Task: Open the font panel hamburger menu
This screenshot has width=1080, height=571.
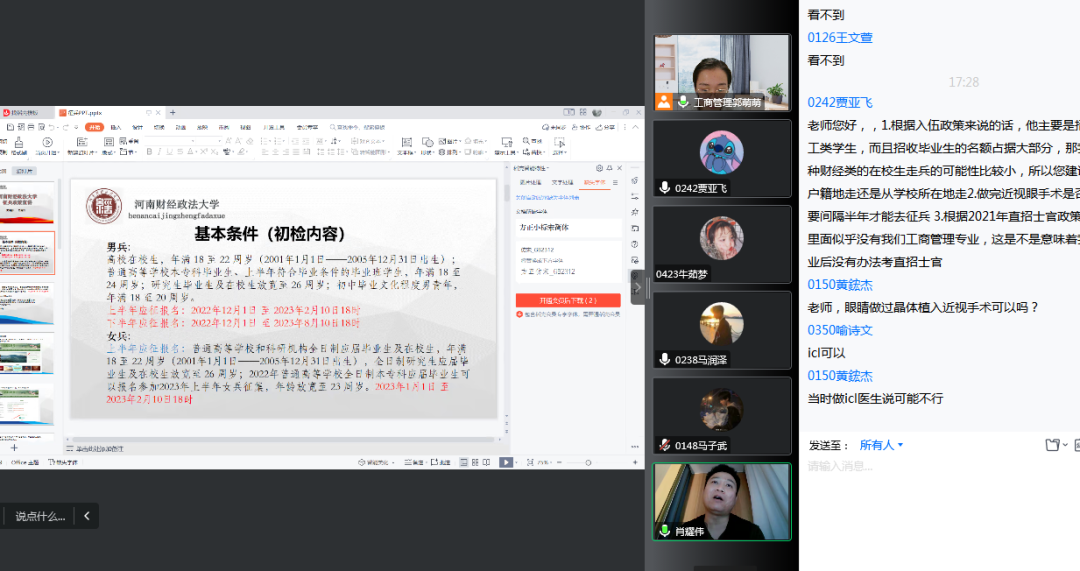Action: (615, 183)
